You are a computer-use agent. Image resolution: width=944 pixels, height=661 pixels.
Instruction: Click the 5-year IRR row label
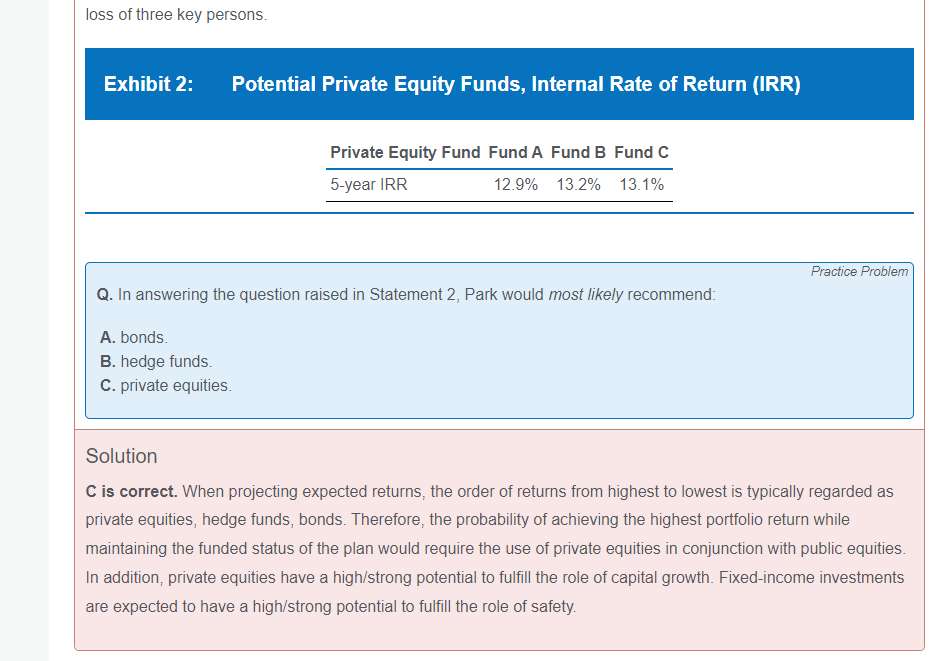[x=369, y=185]
